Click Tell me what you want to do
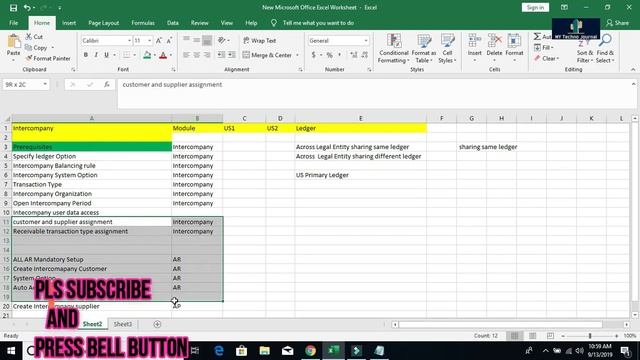The image size is (640, 360). pos(318,23)
